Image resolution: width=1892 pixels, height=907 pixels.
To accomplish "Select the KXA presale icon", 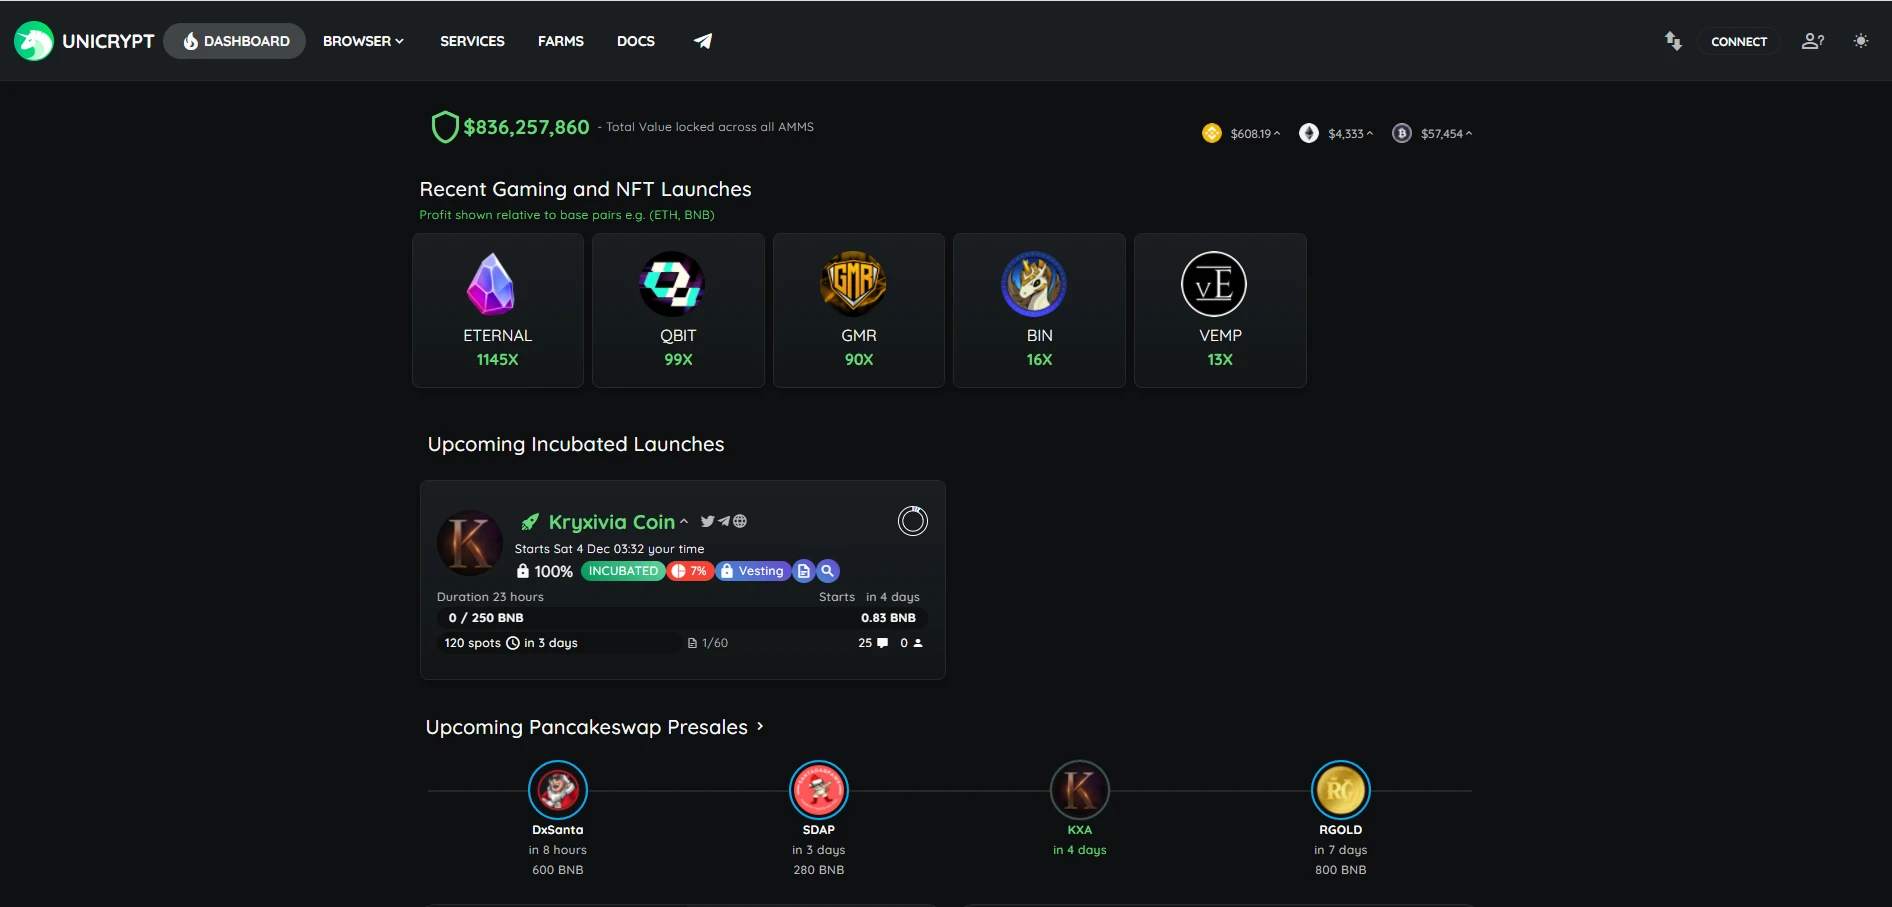I will point(1080,790).
